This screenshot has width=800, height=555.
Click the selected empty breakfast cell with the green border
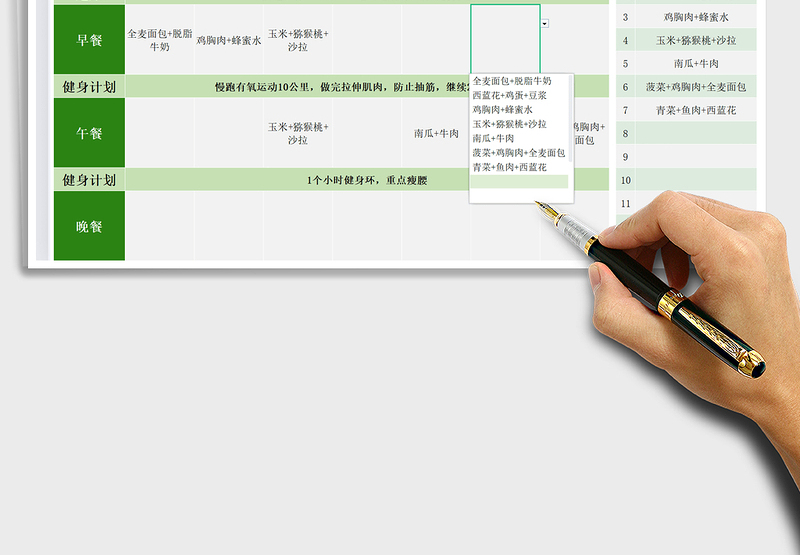point(505,39)
